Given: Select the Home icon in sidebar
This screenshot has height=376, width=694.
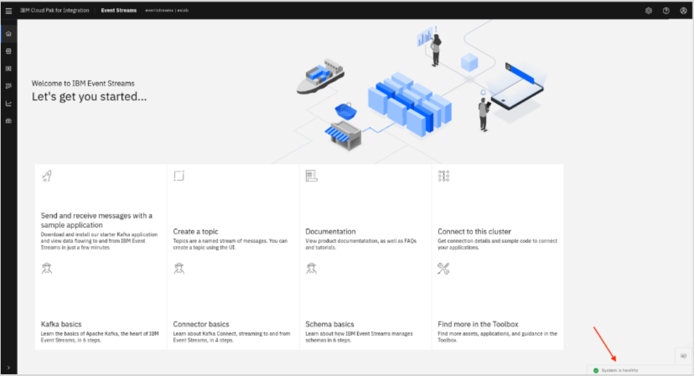Looking at the screenshot, I should pyautogui.click(x=8, y=34).
